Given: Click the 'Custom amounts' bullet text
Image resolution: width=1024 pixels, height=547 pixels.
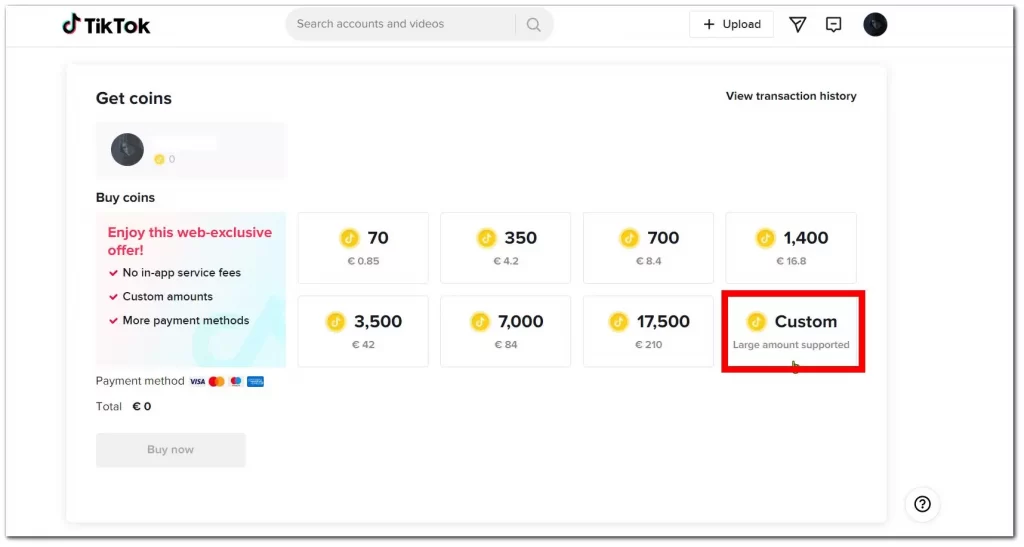Looking at the screenshot, I should [168, 297].
